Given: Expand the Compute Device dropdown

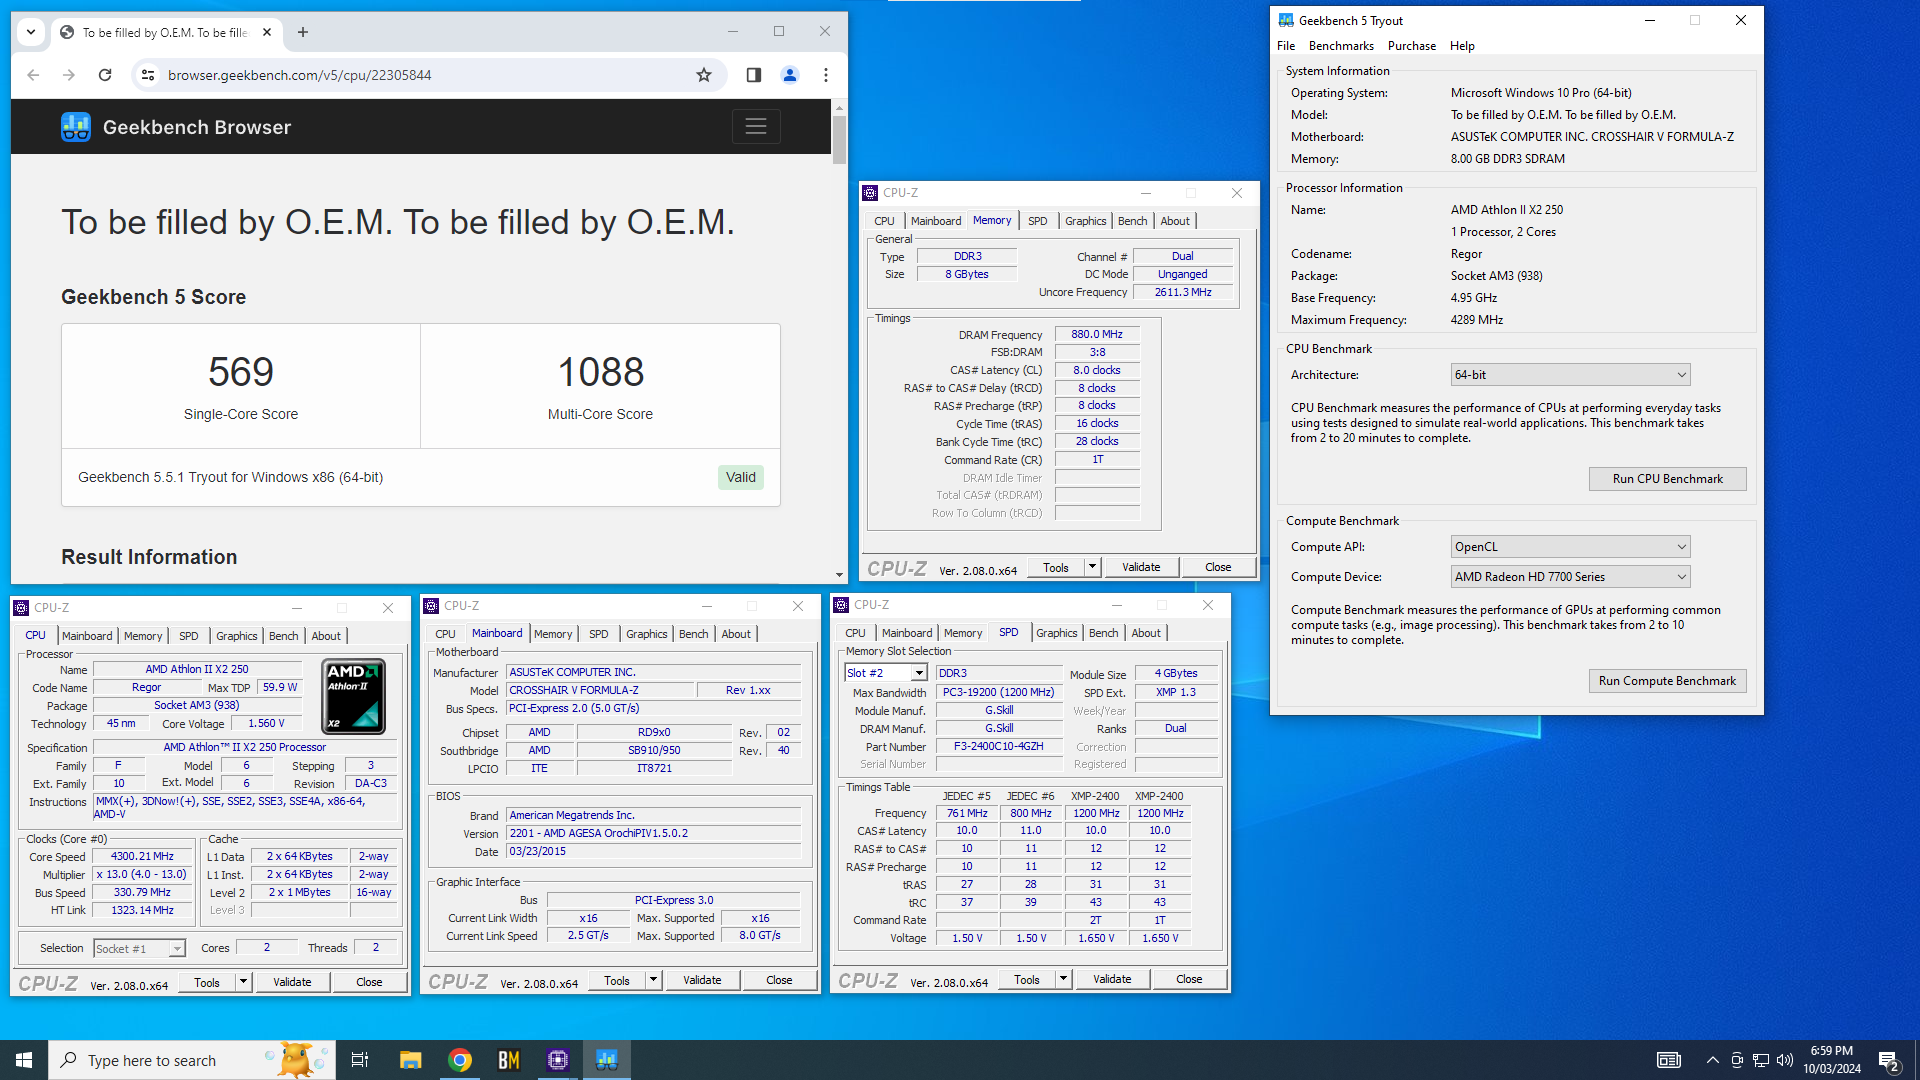Looking at the screenshot, I should tap(1570, 577).
